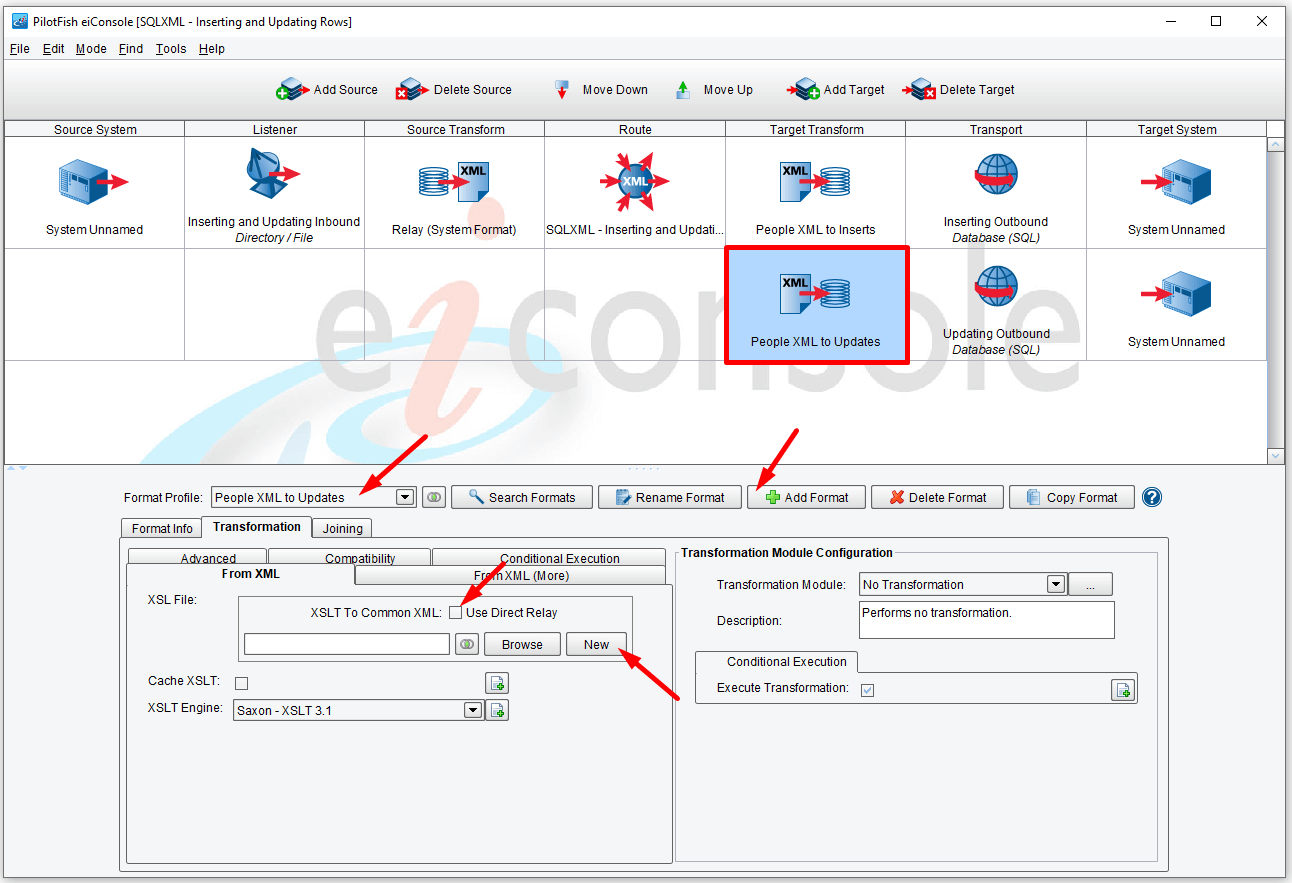This screenshot has height=883, width=1292.
Task: Click the ellipsis button beside Transformation Module
Action: click(x=1091, y=585)
